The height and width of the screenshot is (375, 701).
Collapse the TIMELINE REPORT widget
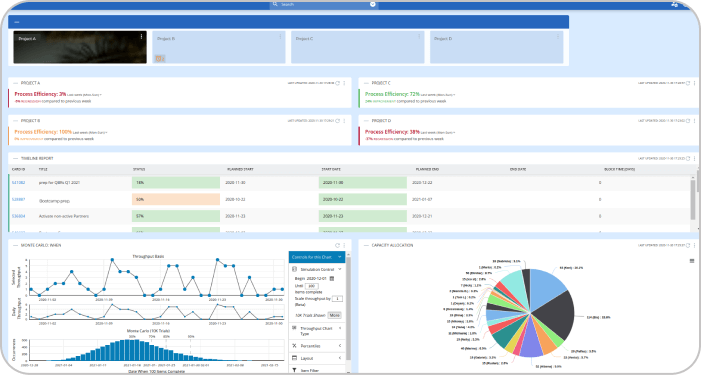pyautogui.click(x=16, y=158)
